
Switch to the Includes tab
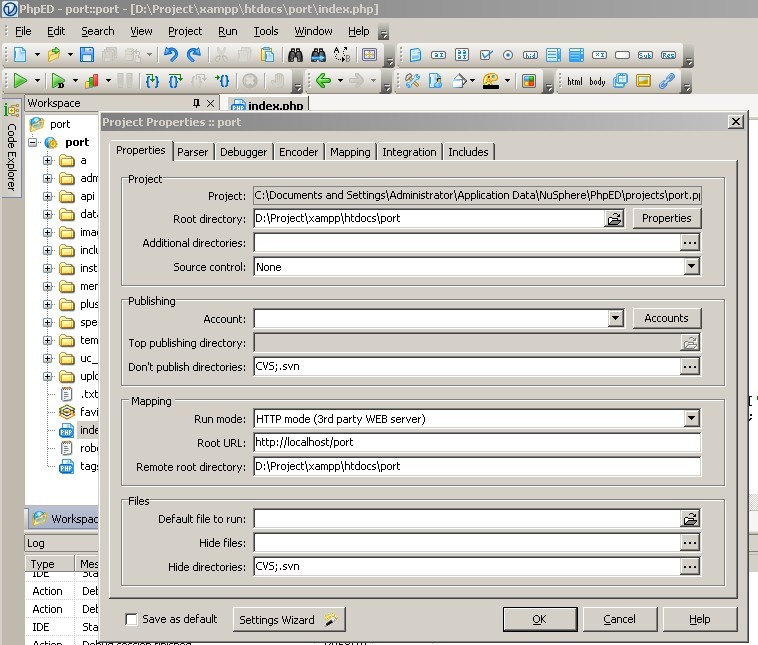click(468, 152)
